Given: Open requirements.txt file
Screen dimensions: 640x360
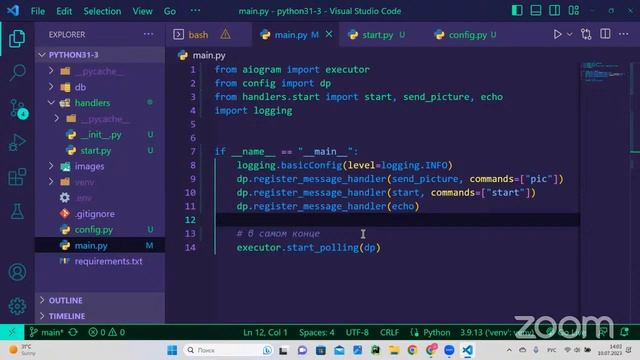Looking at the screenshot, I should (100, 261).
